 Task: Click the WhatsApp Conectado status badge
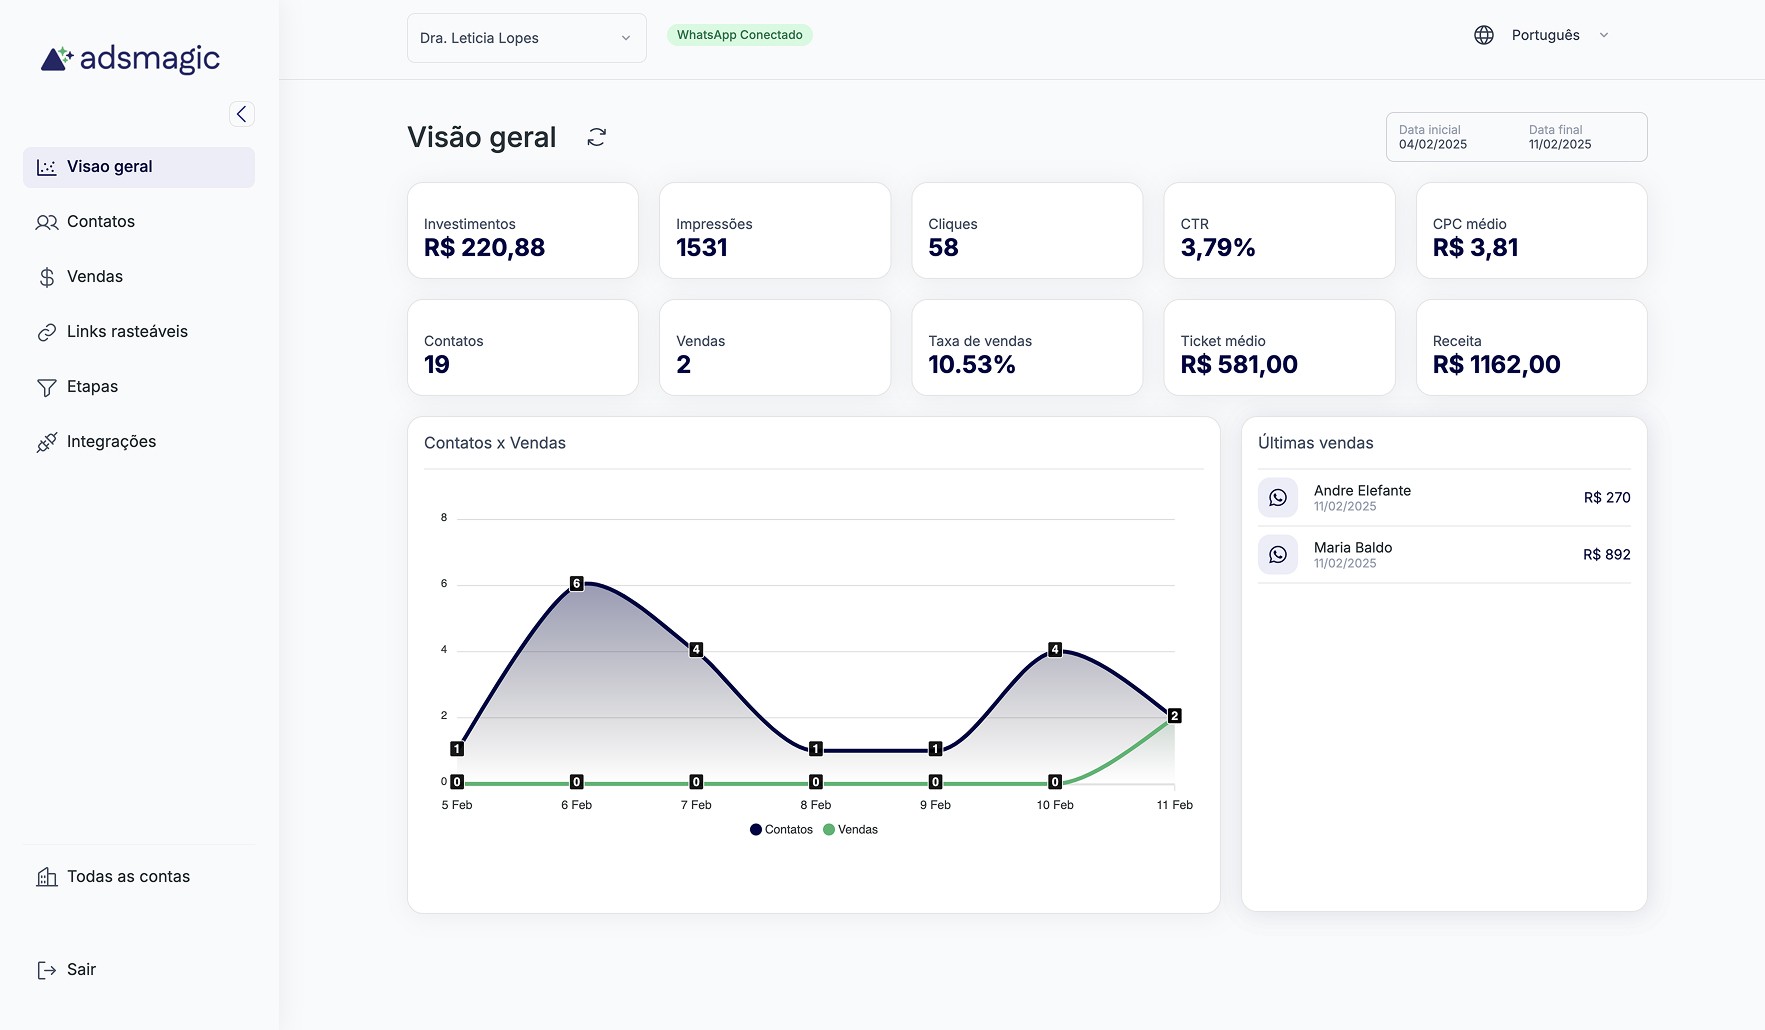(740, 35)
